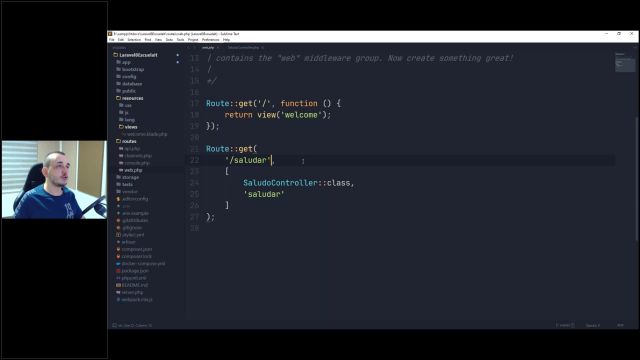Click the Sublime Text title bar app icon
This screenshot has height=360, width=640.
click(110, 34)
